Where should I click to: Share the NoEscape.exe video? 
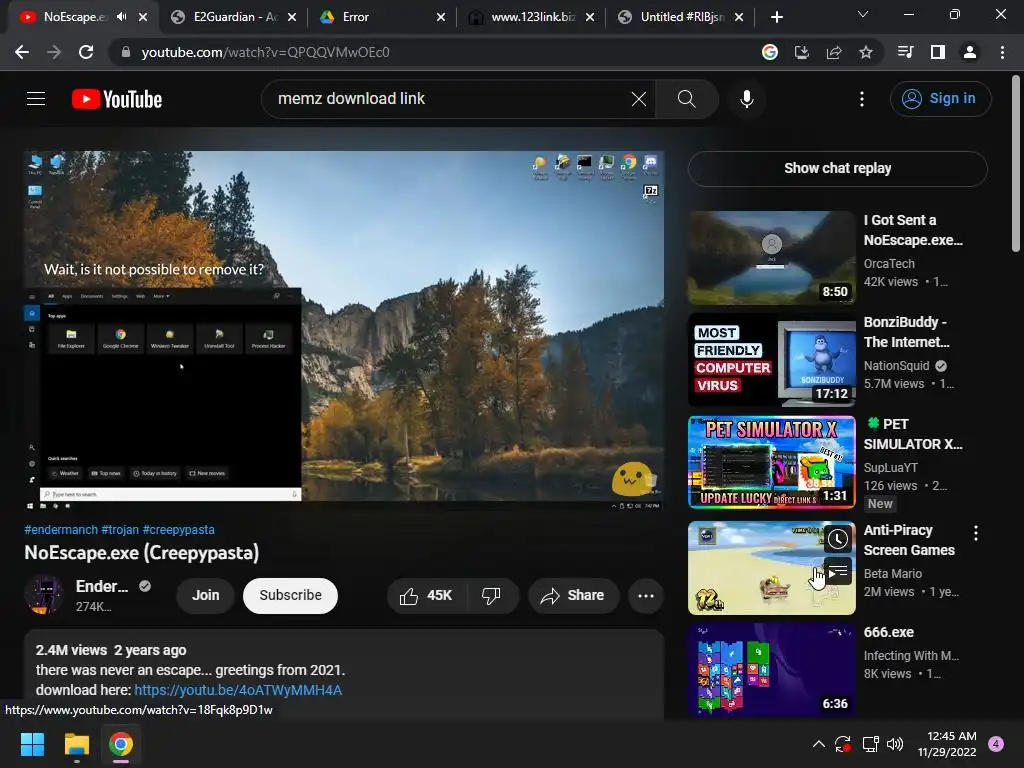[x=573, y=596]
